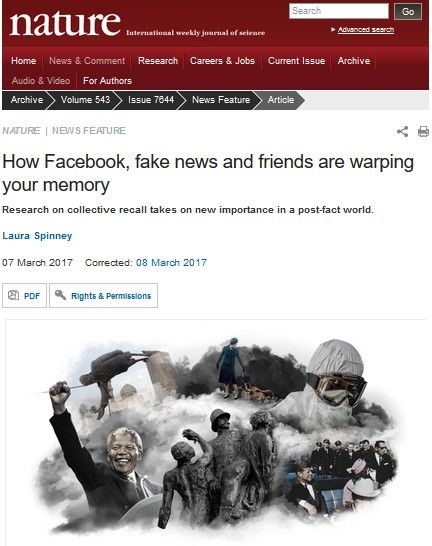This screenshot has height=546, width=432.
Task: Go to Careers & Jobs
Action: [x=222, y=61]
